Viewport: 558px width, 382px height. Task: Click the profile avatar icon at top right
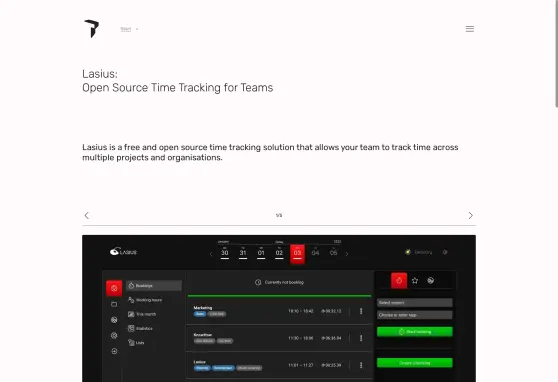[x=408, y=252]
